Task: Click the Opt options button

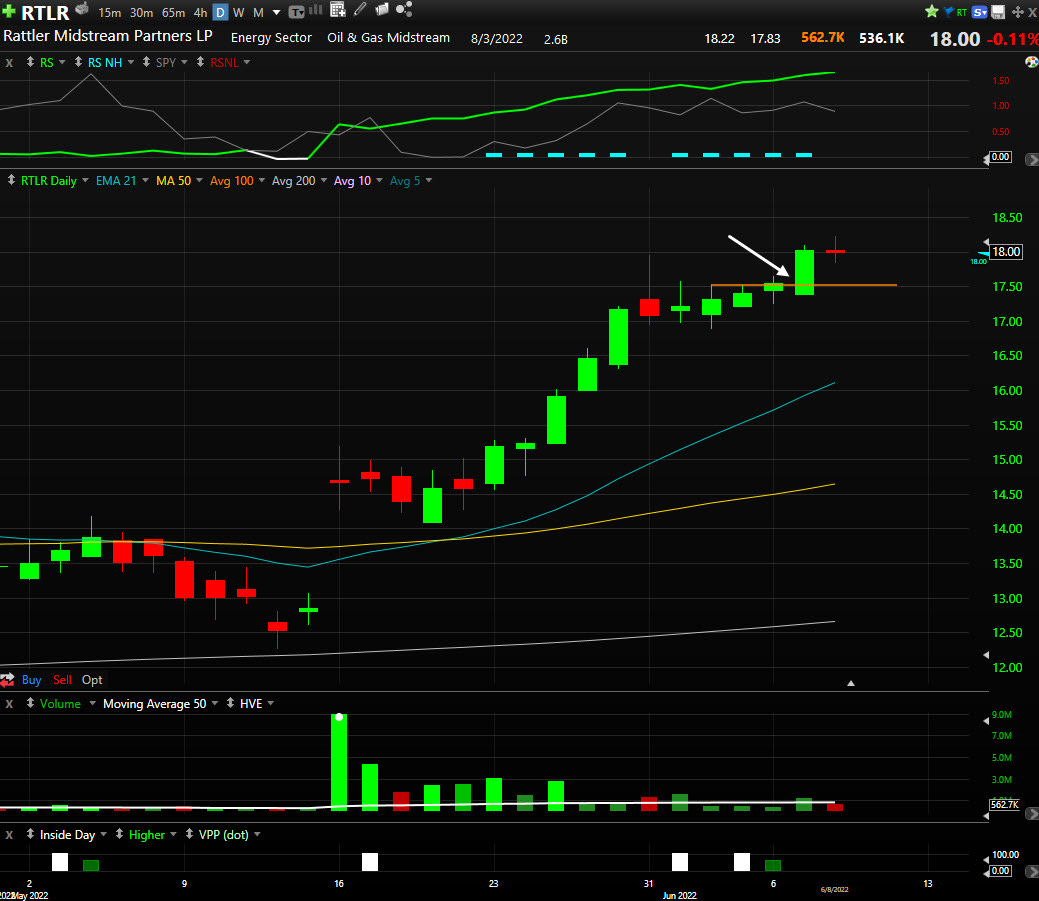Action: [x=92, y=680]
